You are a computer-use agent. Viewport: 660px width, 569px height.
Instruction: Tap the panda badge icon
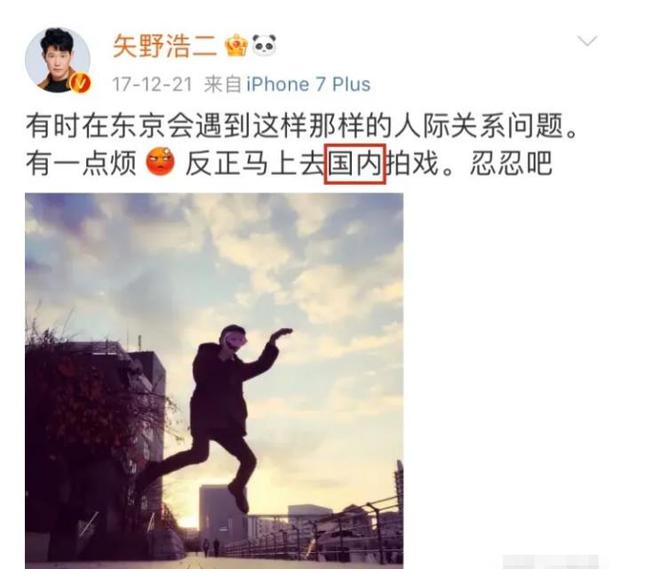264,45
